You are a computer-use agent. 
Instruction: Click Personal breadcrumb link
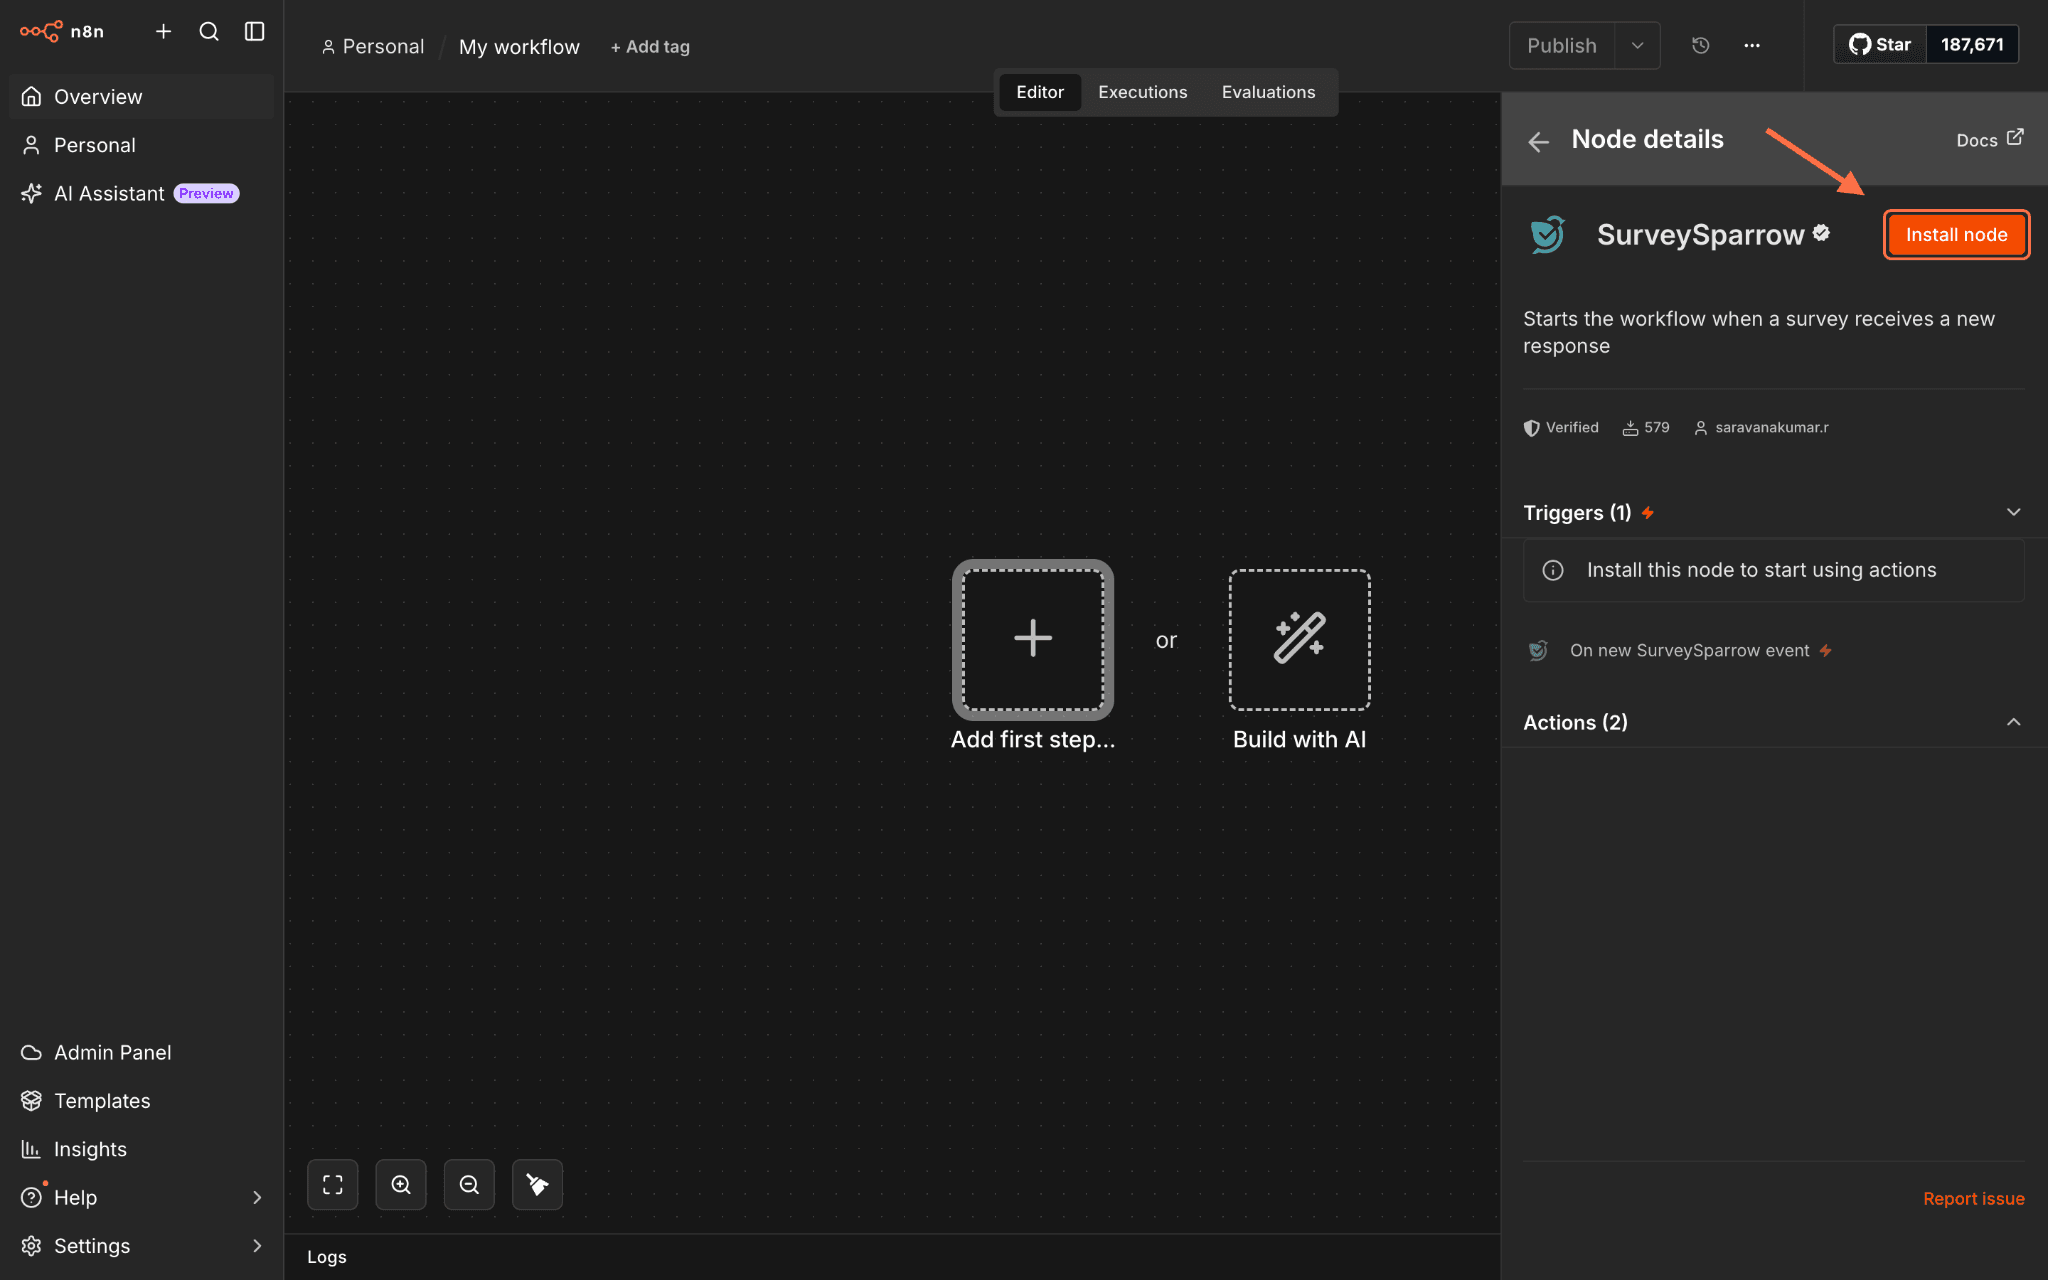373,46
